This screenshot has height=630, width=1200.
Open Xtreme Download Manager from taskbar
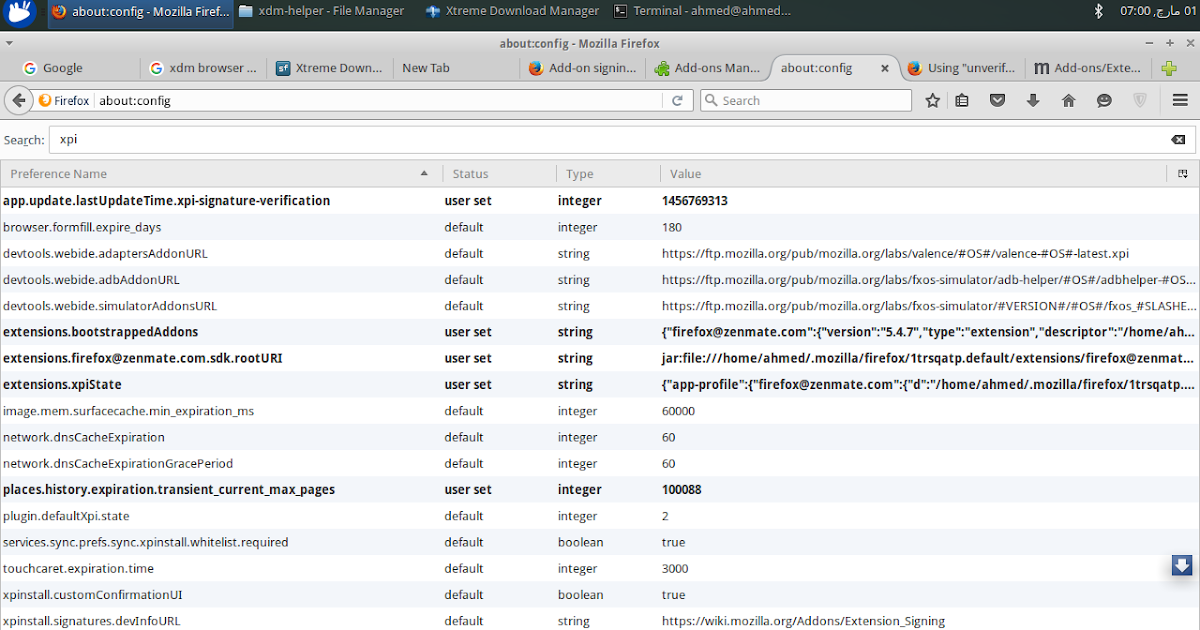pyautogui.click(x=510, y=11)
